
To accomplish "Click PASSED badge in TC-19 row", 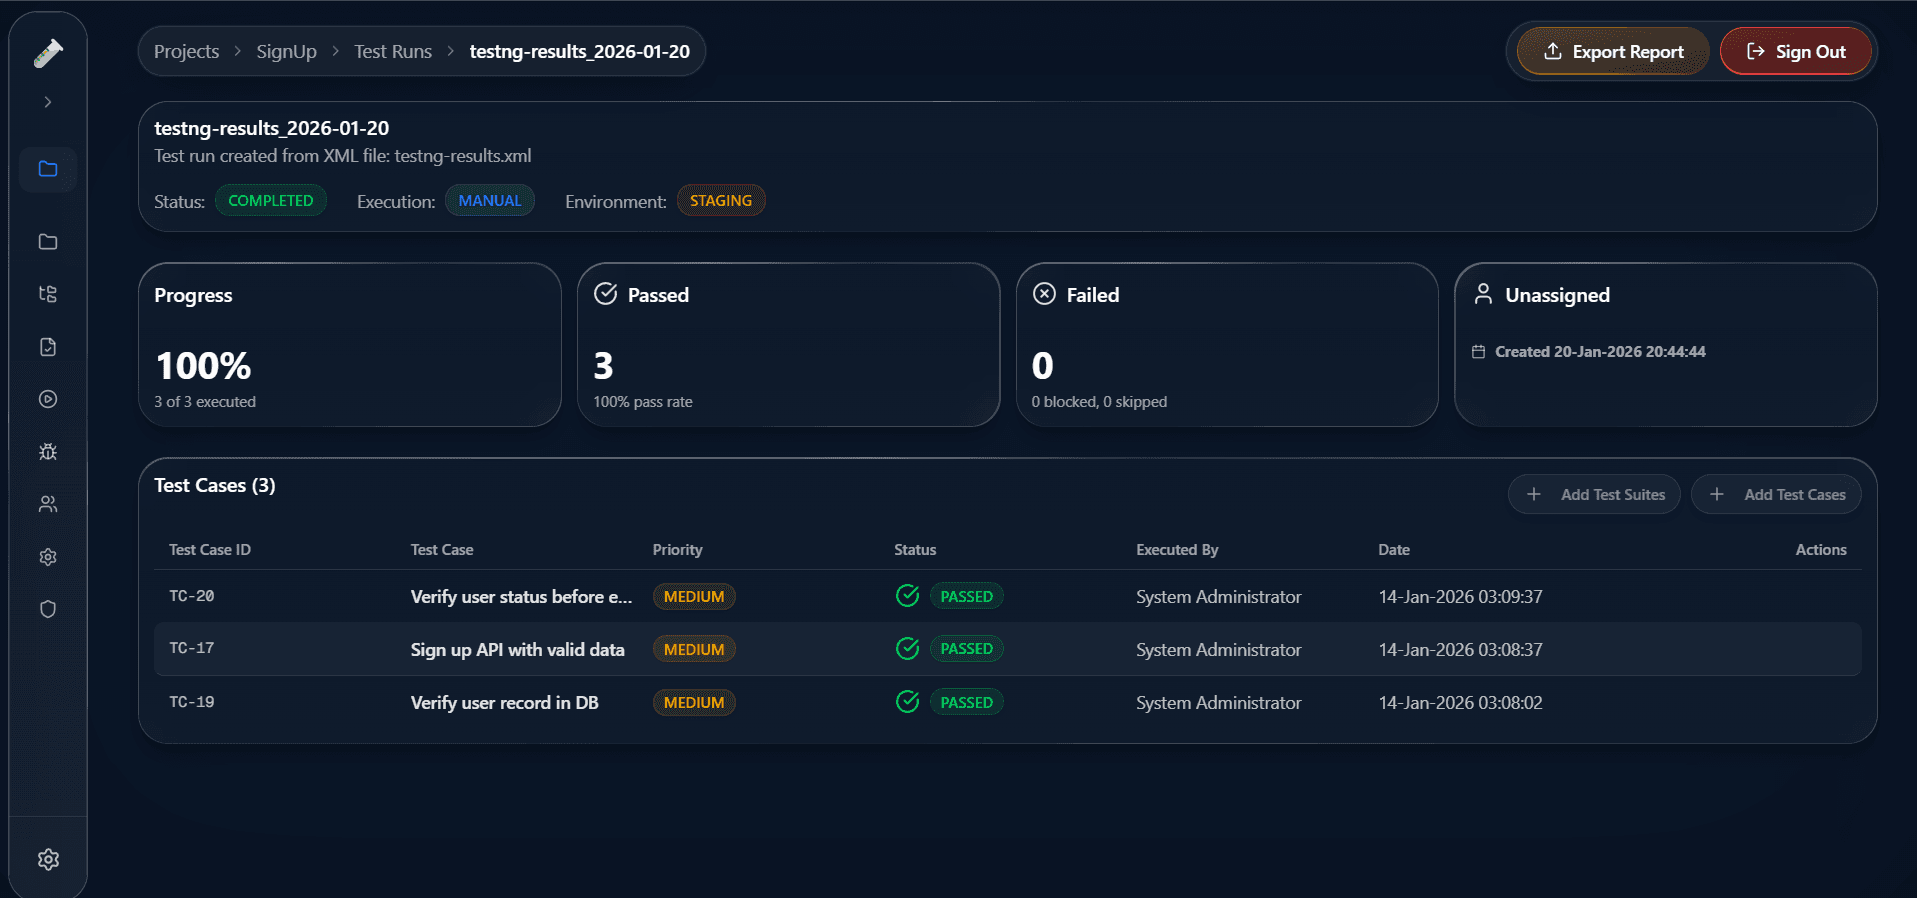I will pyautogui.click(x=967, y=702).
